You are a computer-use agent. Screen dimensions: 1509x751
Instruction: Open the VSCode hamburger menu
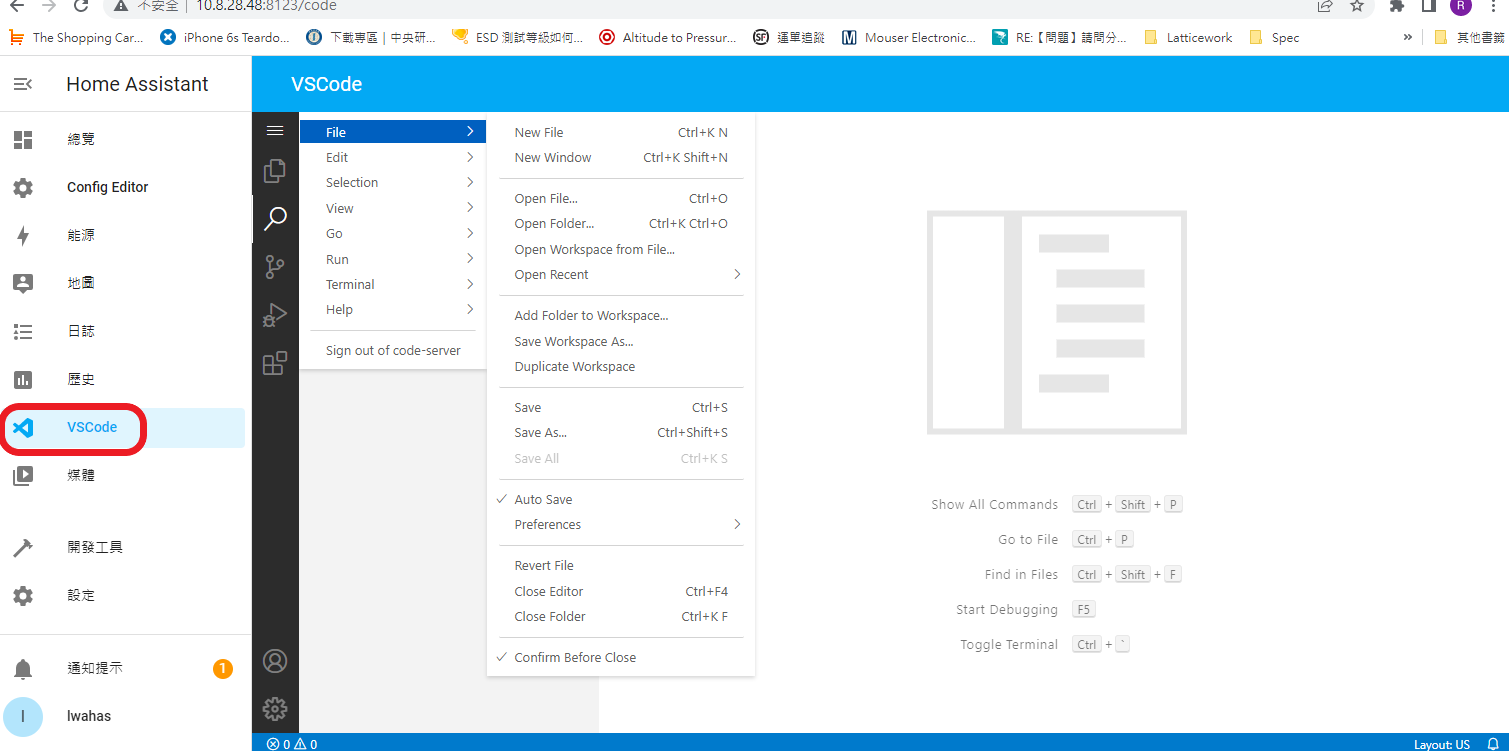(275, 131)
